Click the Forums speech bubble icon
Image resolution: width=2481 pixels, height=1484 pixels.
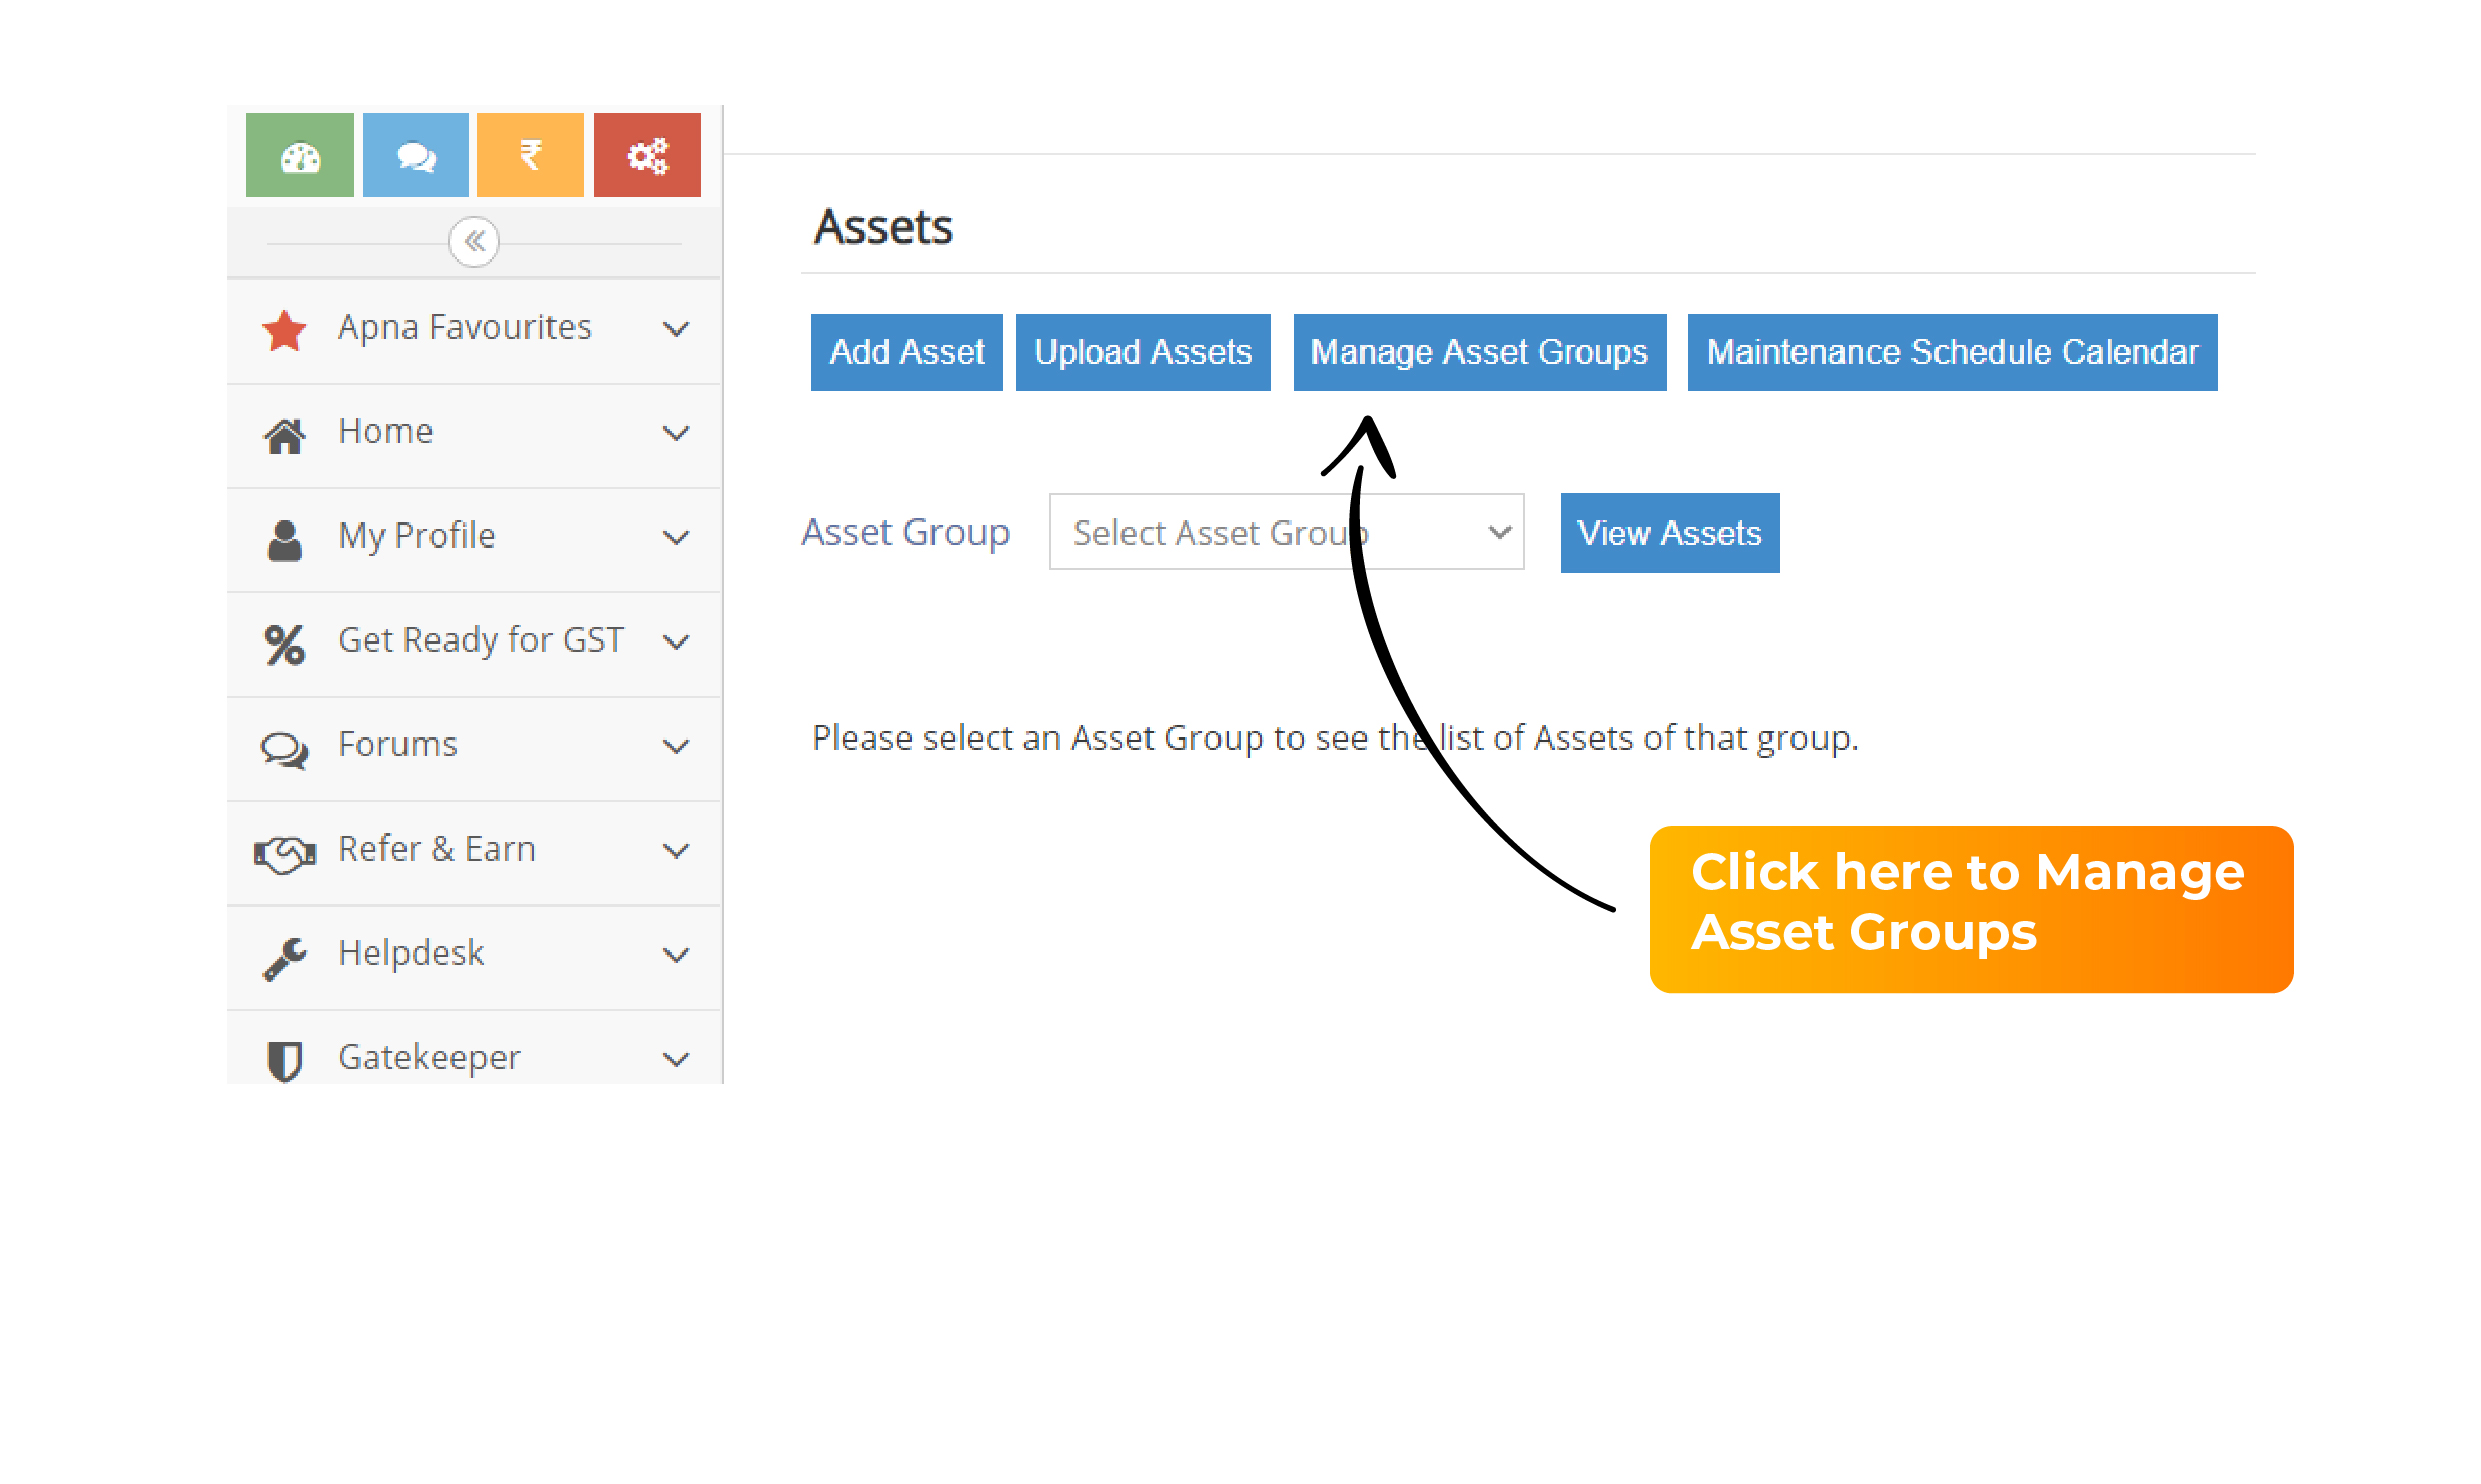point(285,749)
